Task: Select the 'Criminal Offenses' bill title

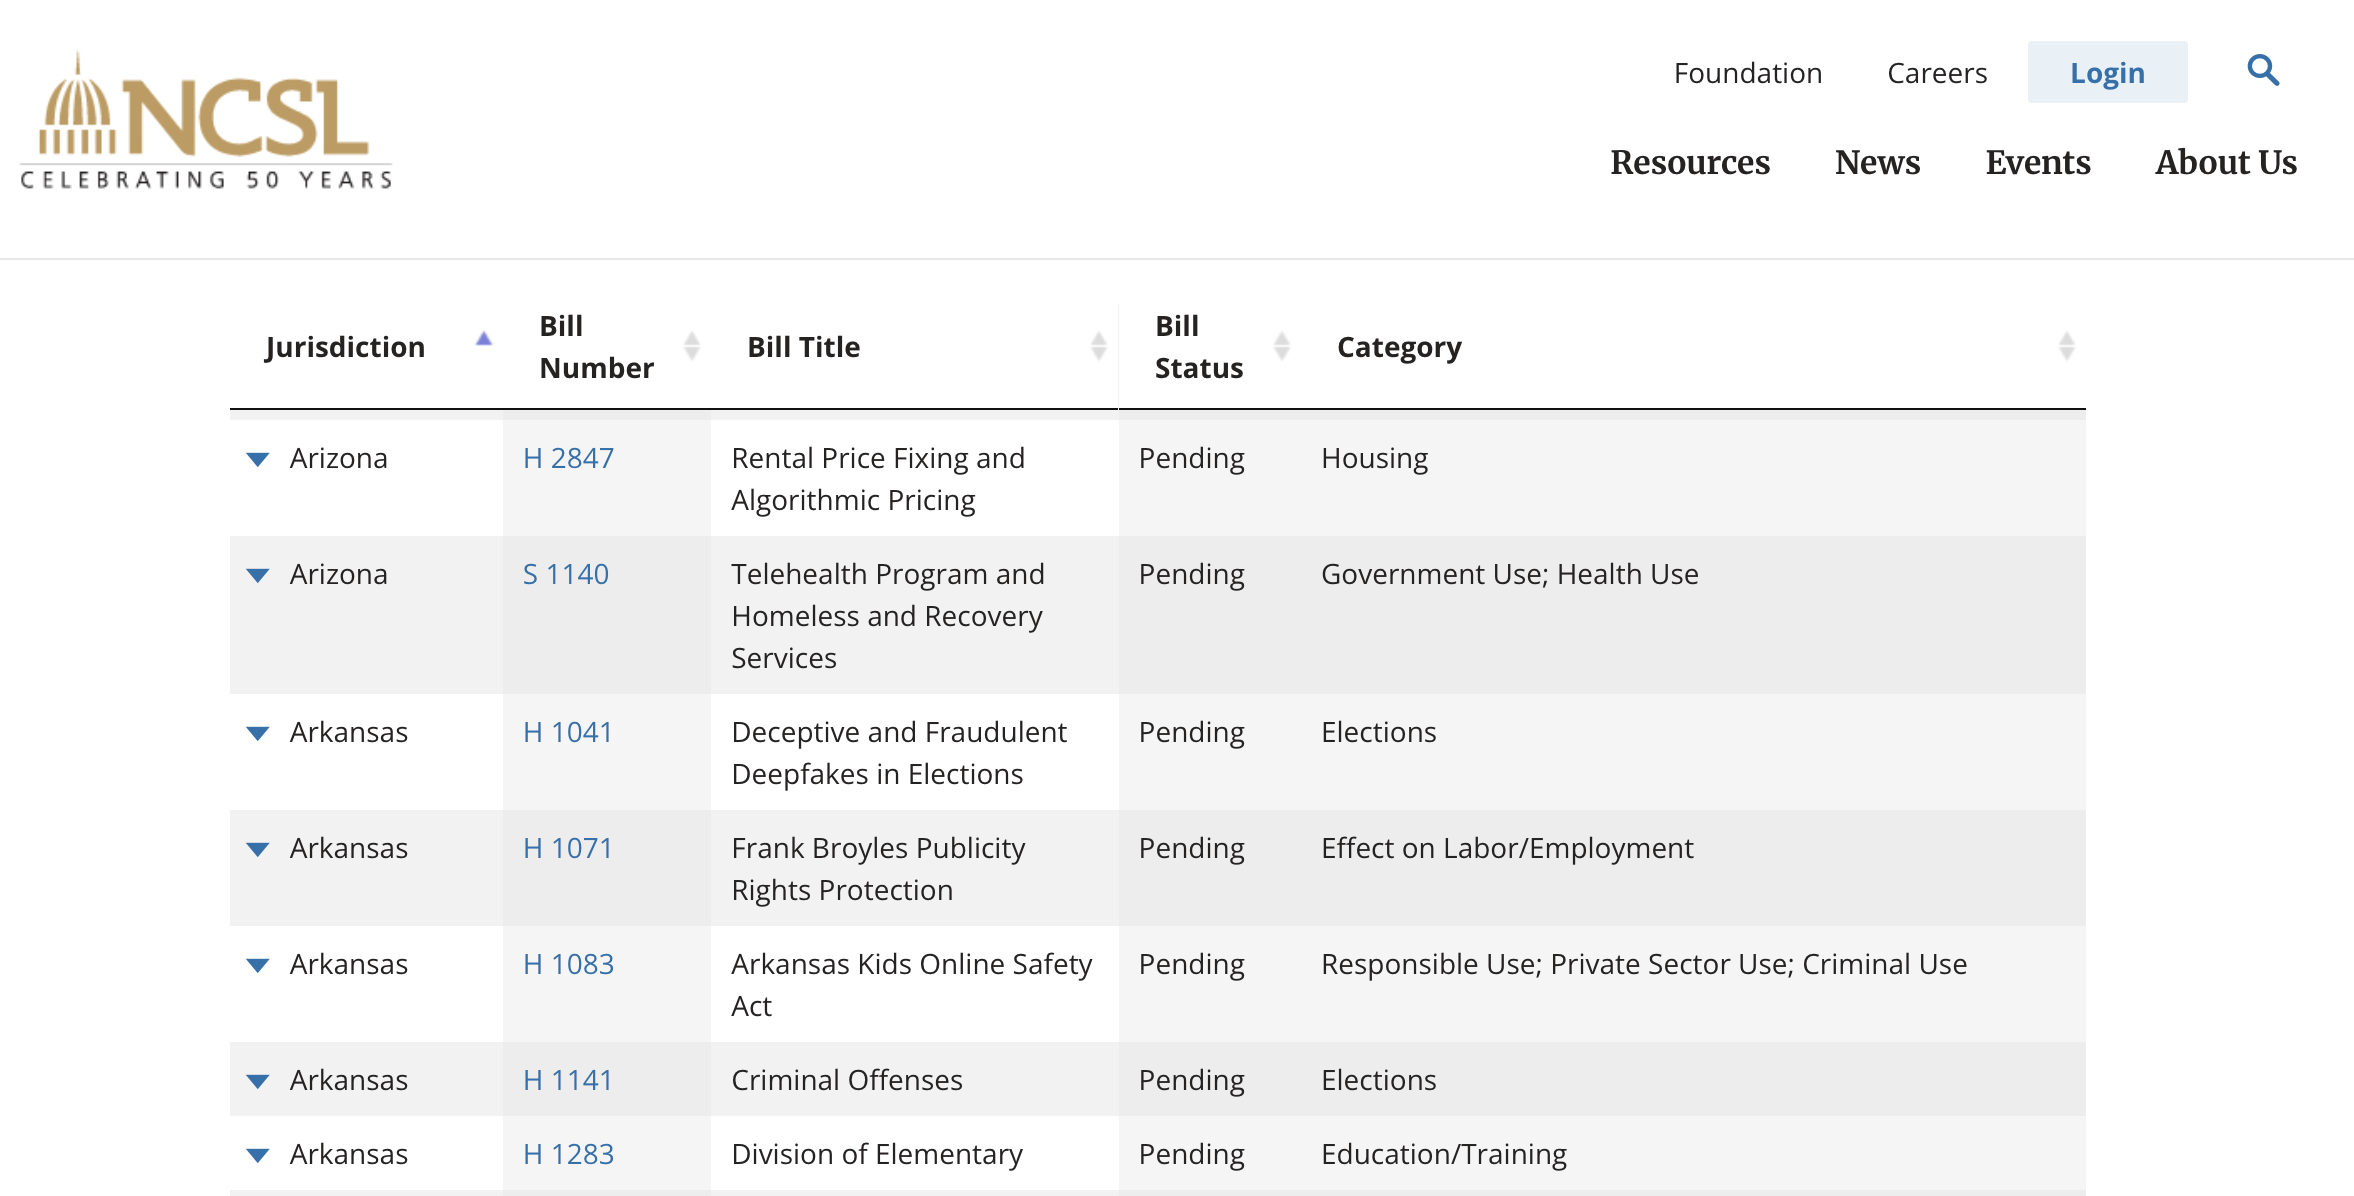Action: [x=847, y=1080]
